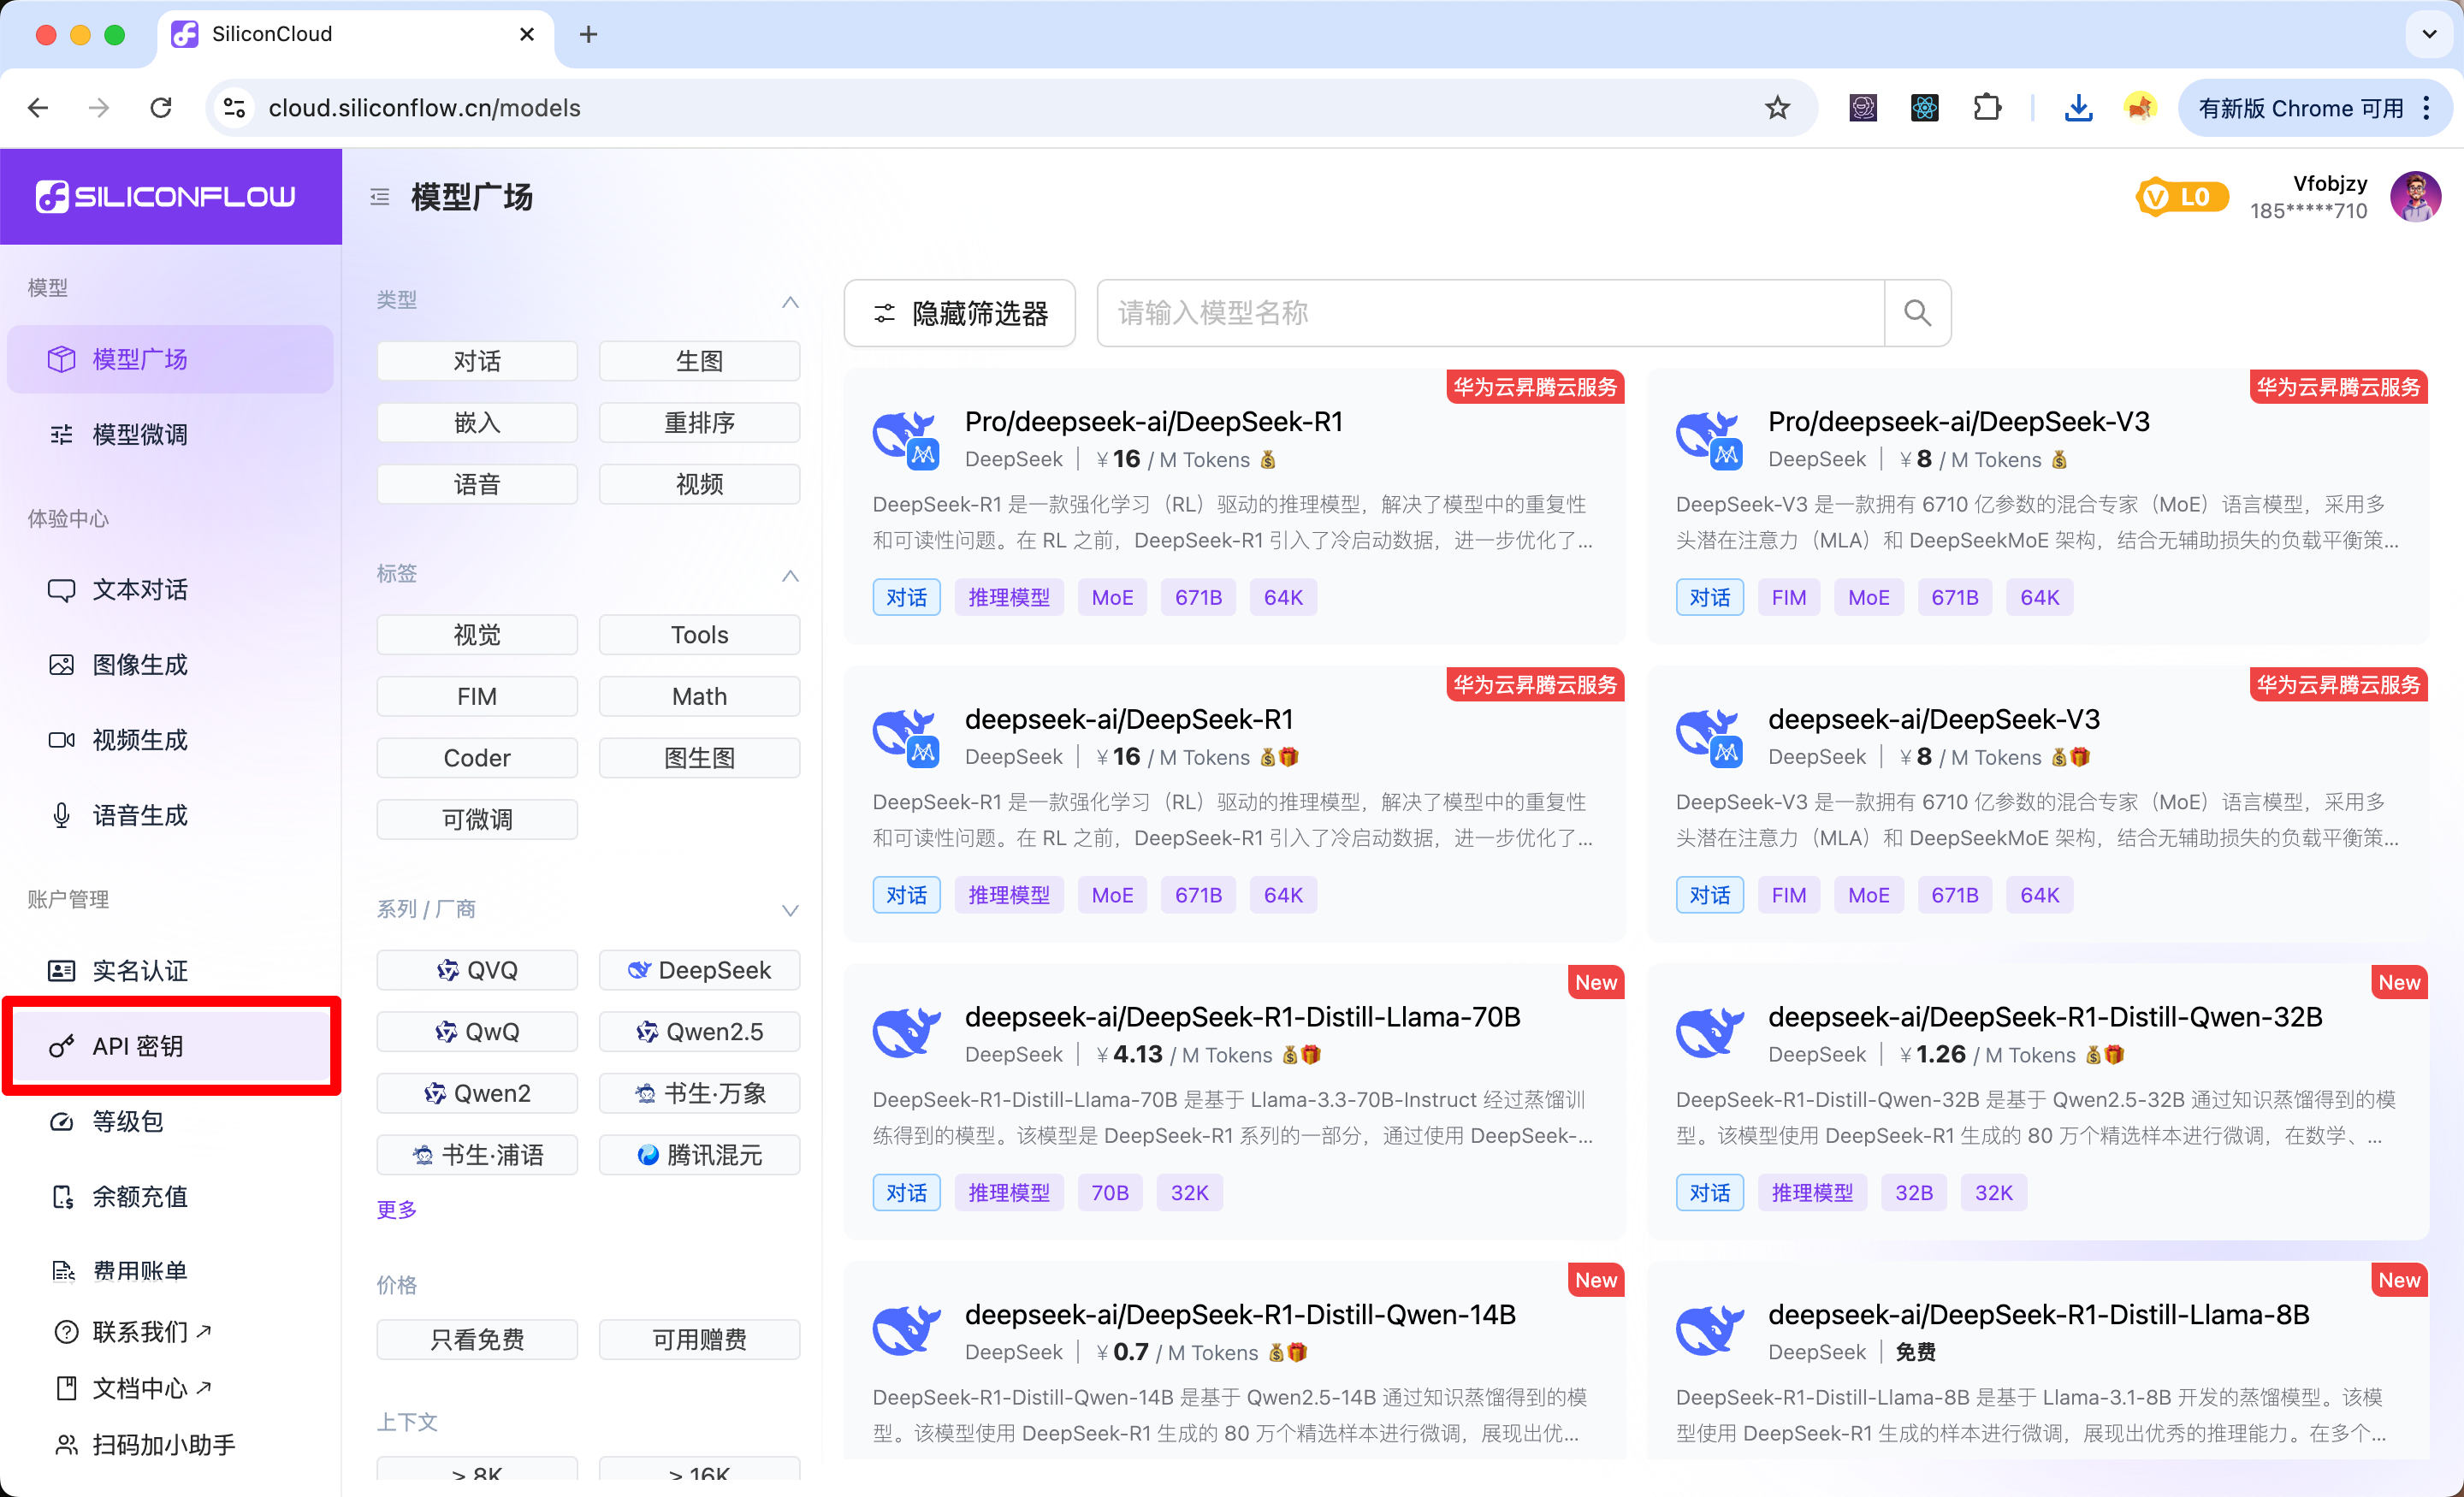Filter by 视频 type
Viewport: 2464px width, 1497px height.
699,484
